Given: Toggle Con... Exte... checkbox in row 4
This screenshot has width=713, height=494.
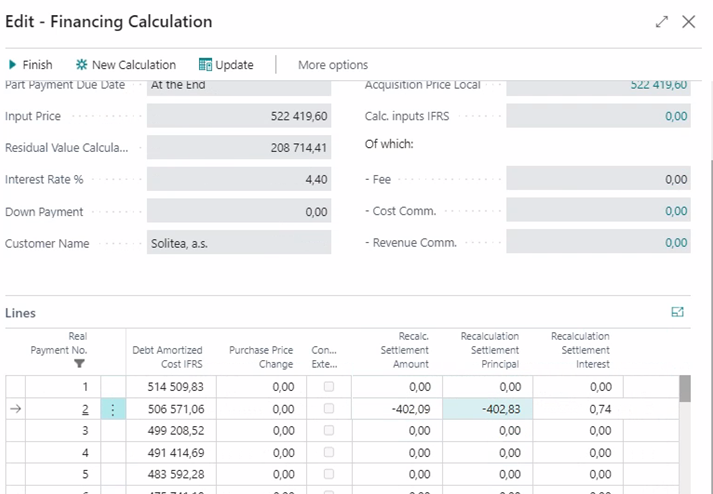Looking at the screenshot, I should point(330,453).
